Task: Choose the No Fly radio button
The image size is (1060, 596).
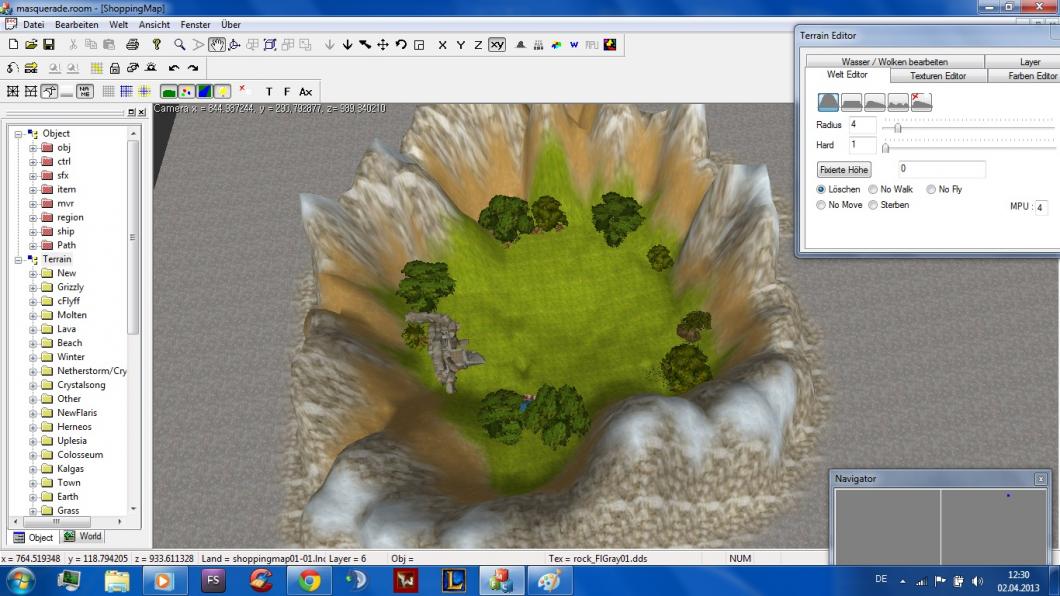Action: [931, 189]
